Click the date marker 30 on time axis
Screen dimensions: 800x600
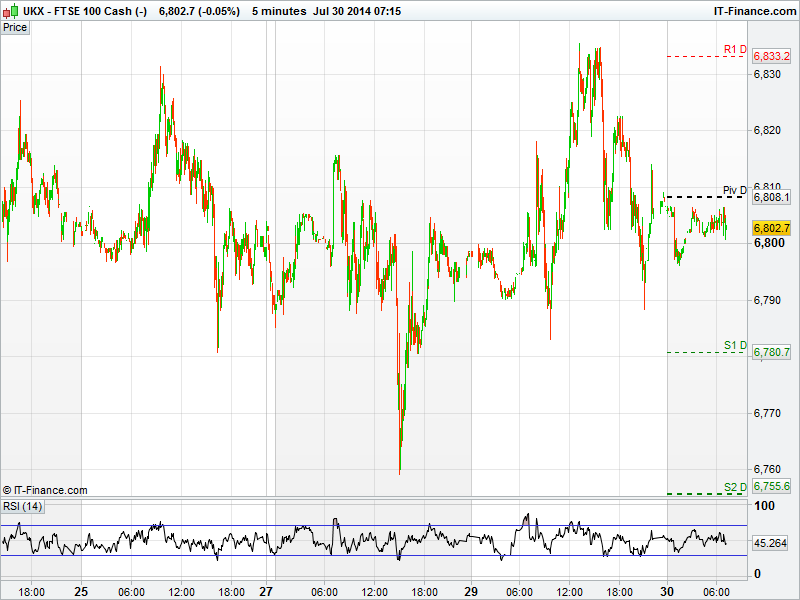667,591
